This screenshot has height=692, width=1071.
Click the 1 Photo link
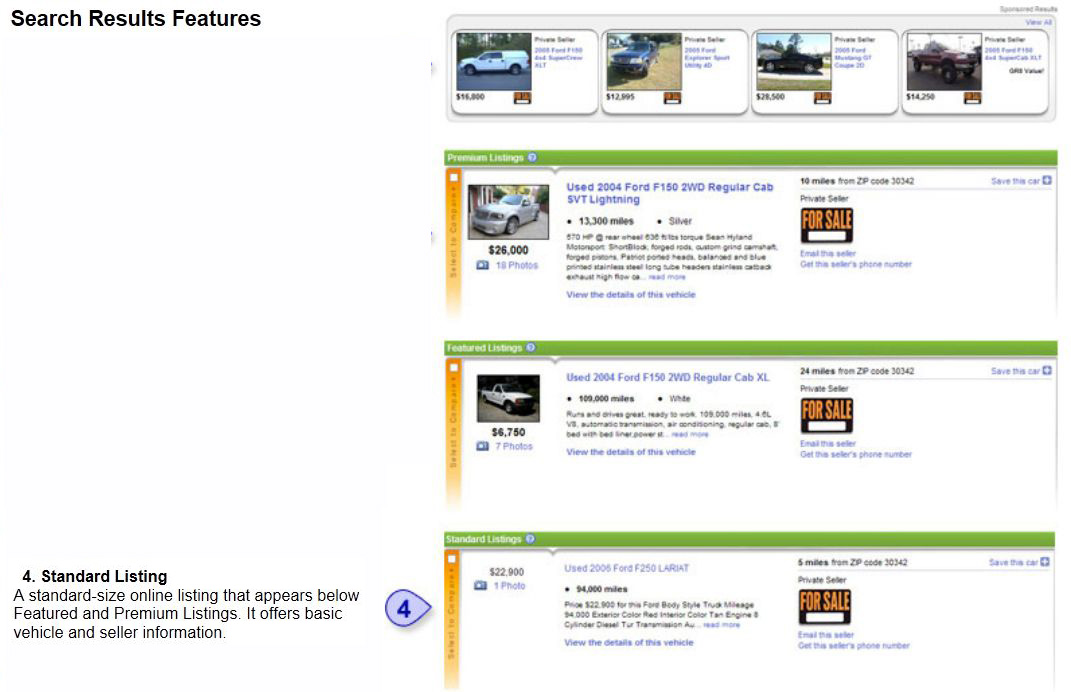pos(510,585)
